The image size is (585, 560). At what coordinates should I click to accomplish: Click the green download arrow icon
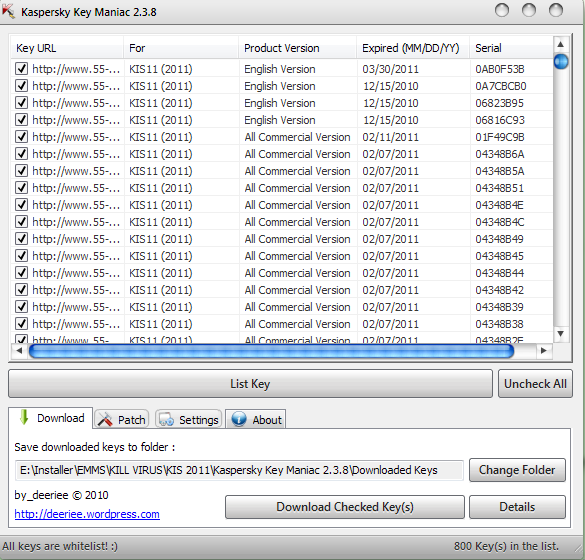(x=24, y=417)
